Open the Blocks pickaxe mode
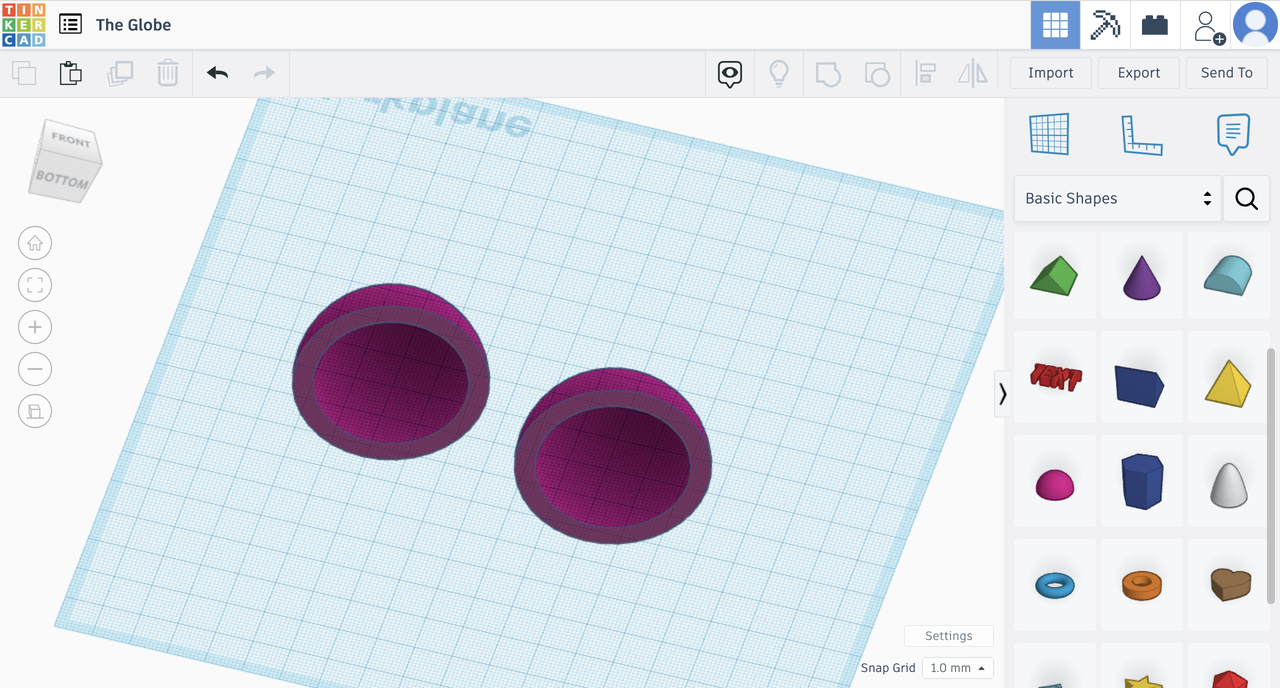This screenshot has height=688, width=1280. (1105, 24)
